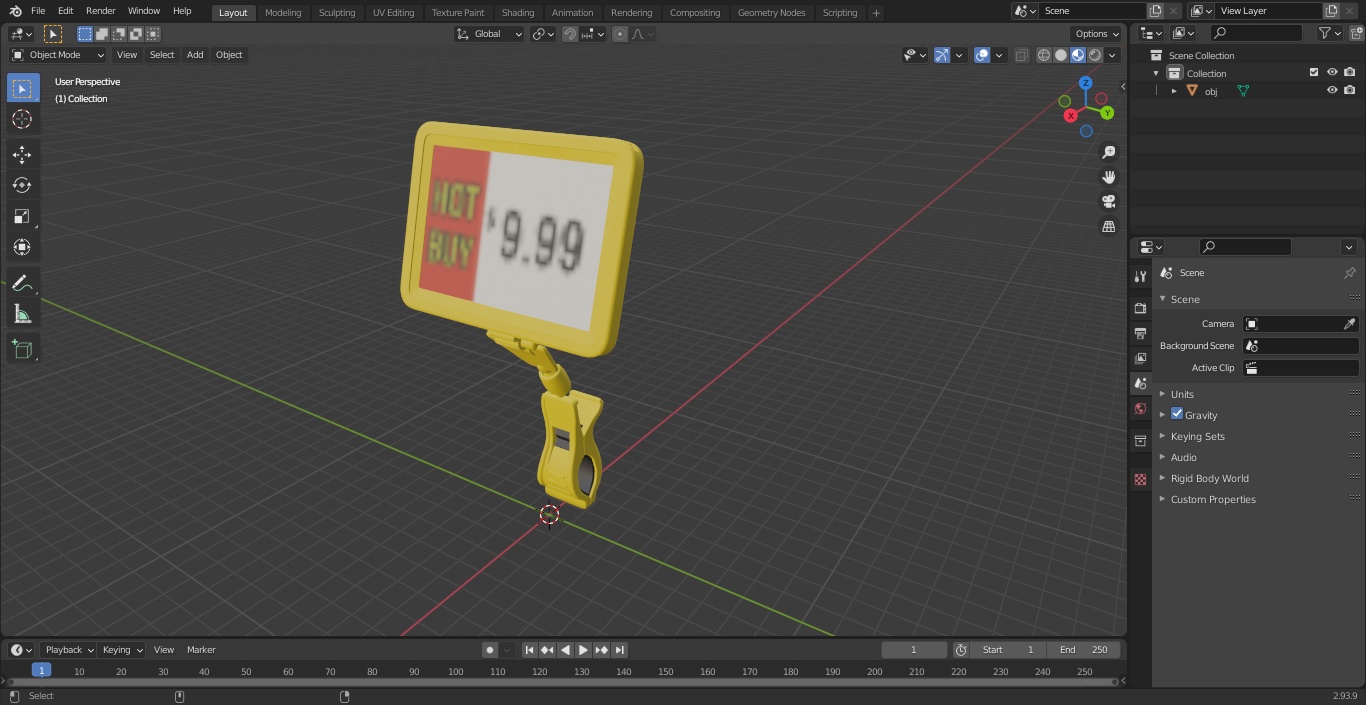Switch to wireframe viewport shading
This screenshot has width=1366, height=705.
pyautogui.click(x=1044, y=55)
